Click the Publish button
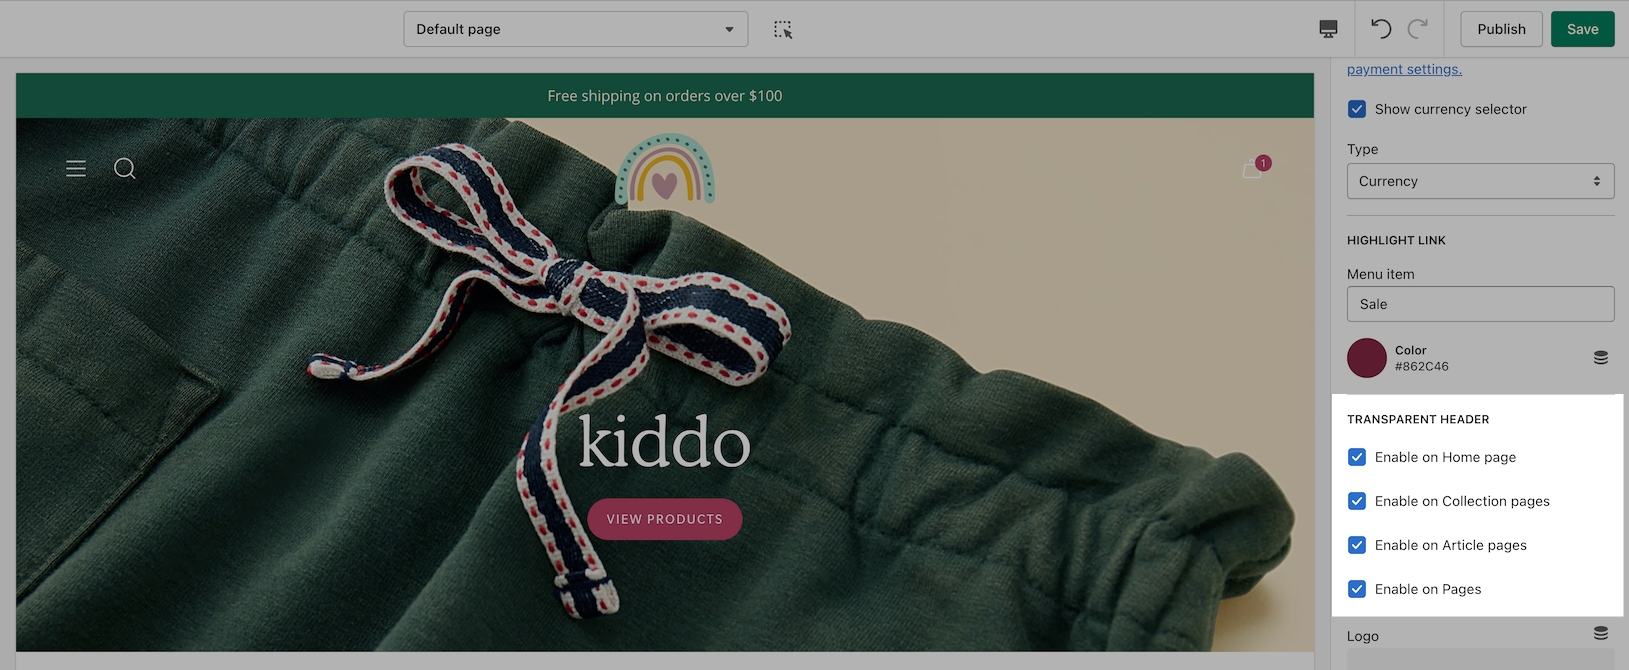1629x670 pixels. click(x=1501, y=29)
